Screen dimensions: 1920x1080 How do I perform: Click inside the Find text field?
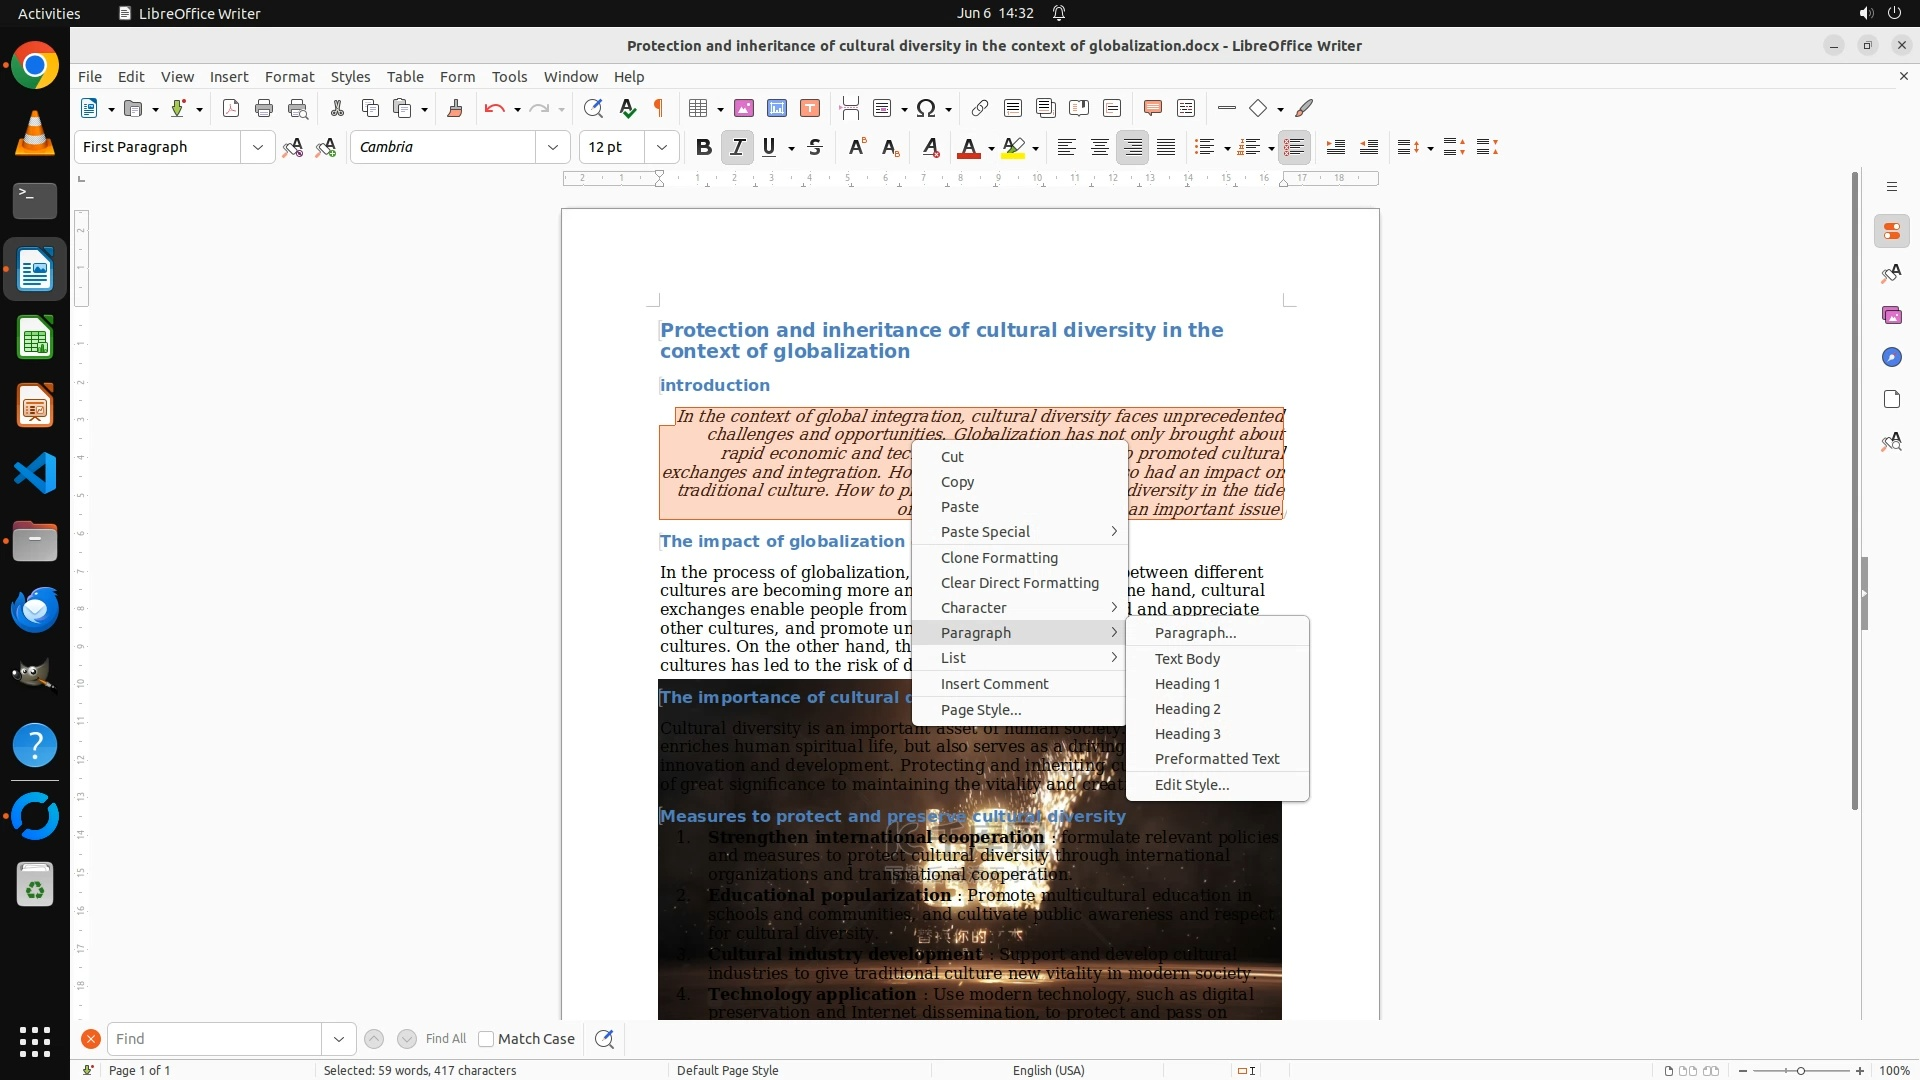[213, 1039]
